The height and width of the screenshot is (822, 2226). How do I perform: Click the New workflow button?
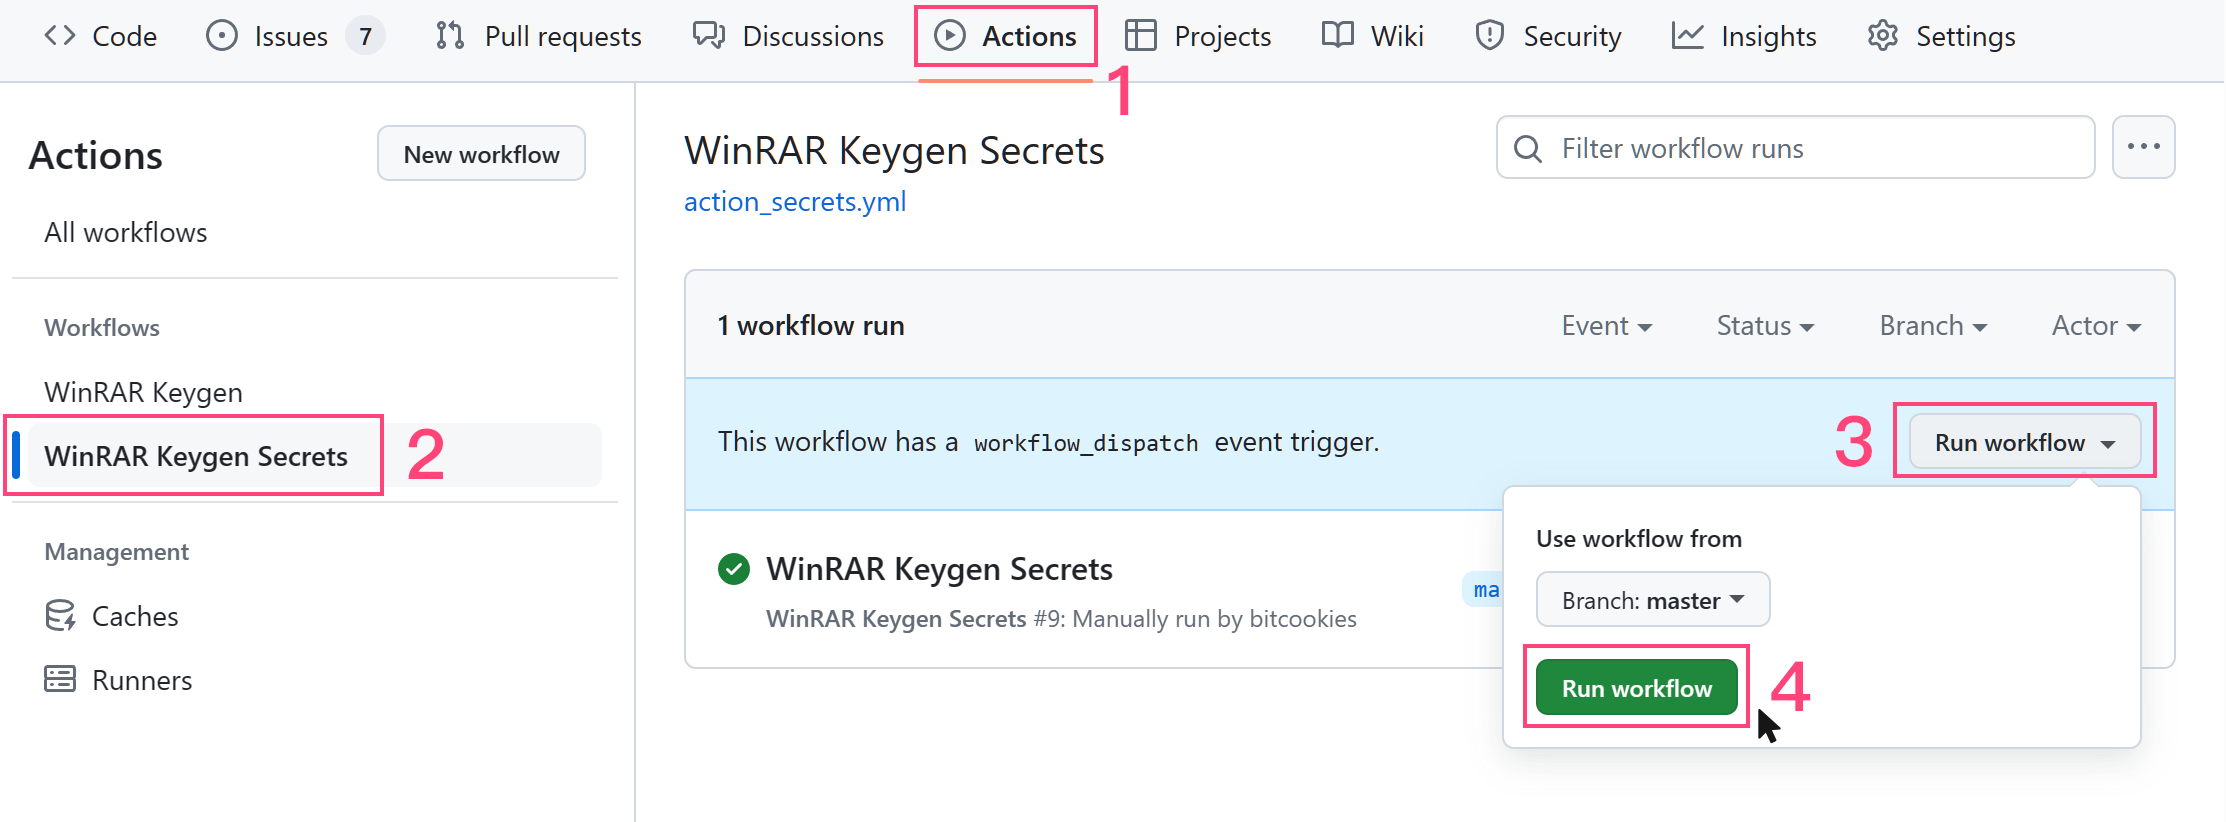(481, 154)
